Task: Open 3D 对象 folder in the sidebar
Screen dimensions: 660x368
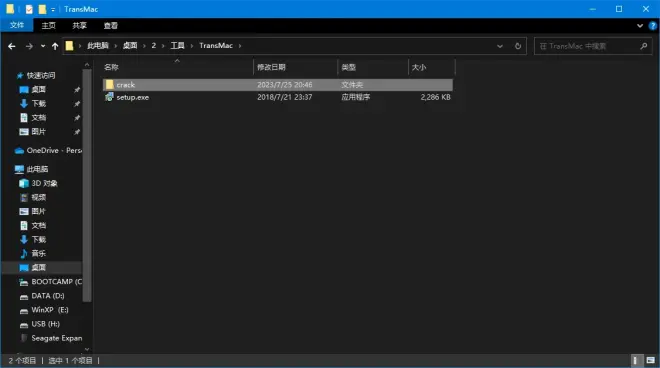Action: coord(44,183)
